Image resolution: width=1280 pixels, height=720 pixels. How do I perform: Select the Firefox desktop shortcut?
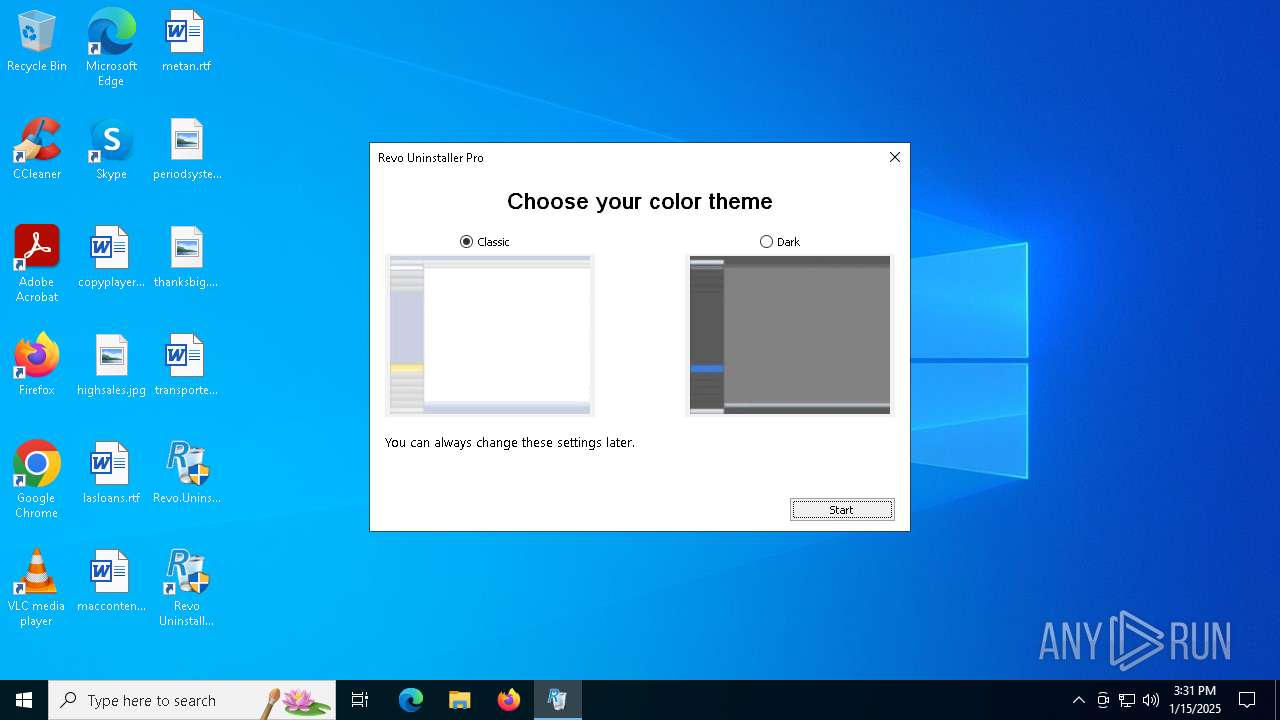click(x=37, y=366)
